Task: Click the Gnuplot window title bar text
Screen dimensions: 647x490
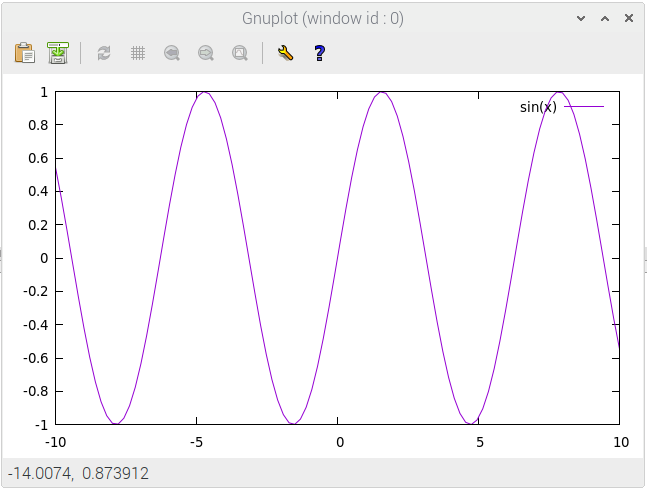Action: click(323, 18)
